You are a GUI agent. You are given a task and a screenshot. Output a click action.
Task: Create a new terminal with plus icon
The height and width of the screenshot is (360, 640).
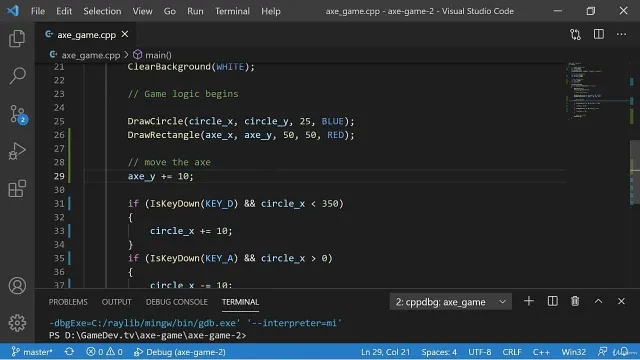point(529,301)
